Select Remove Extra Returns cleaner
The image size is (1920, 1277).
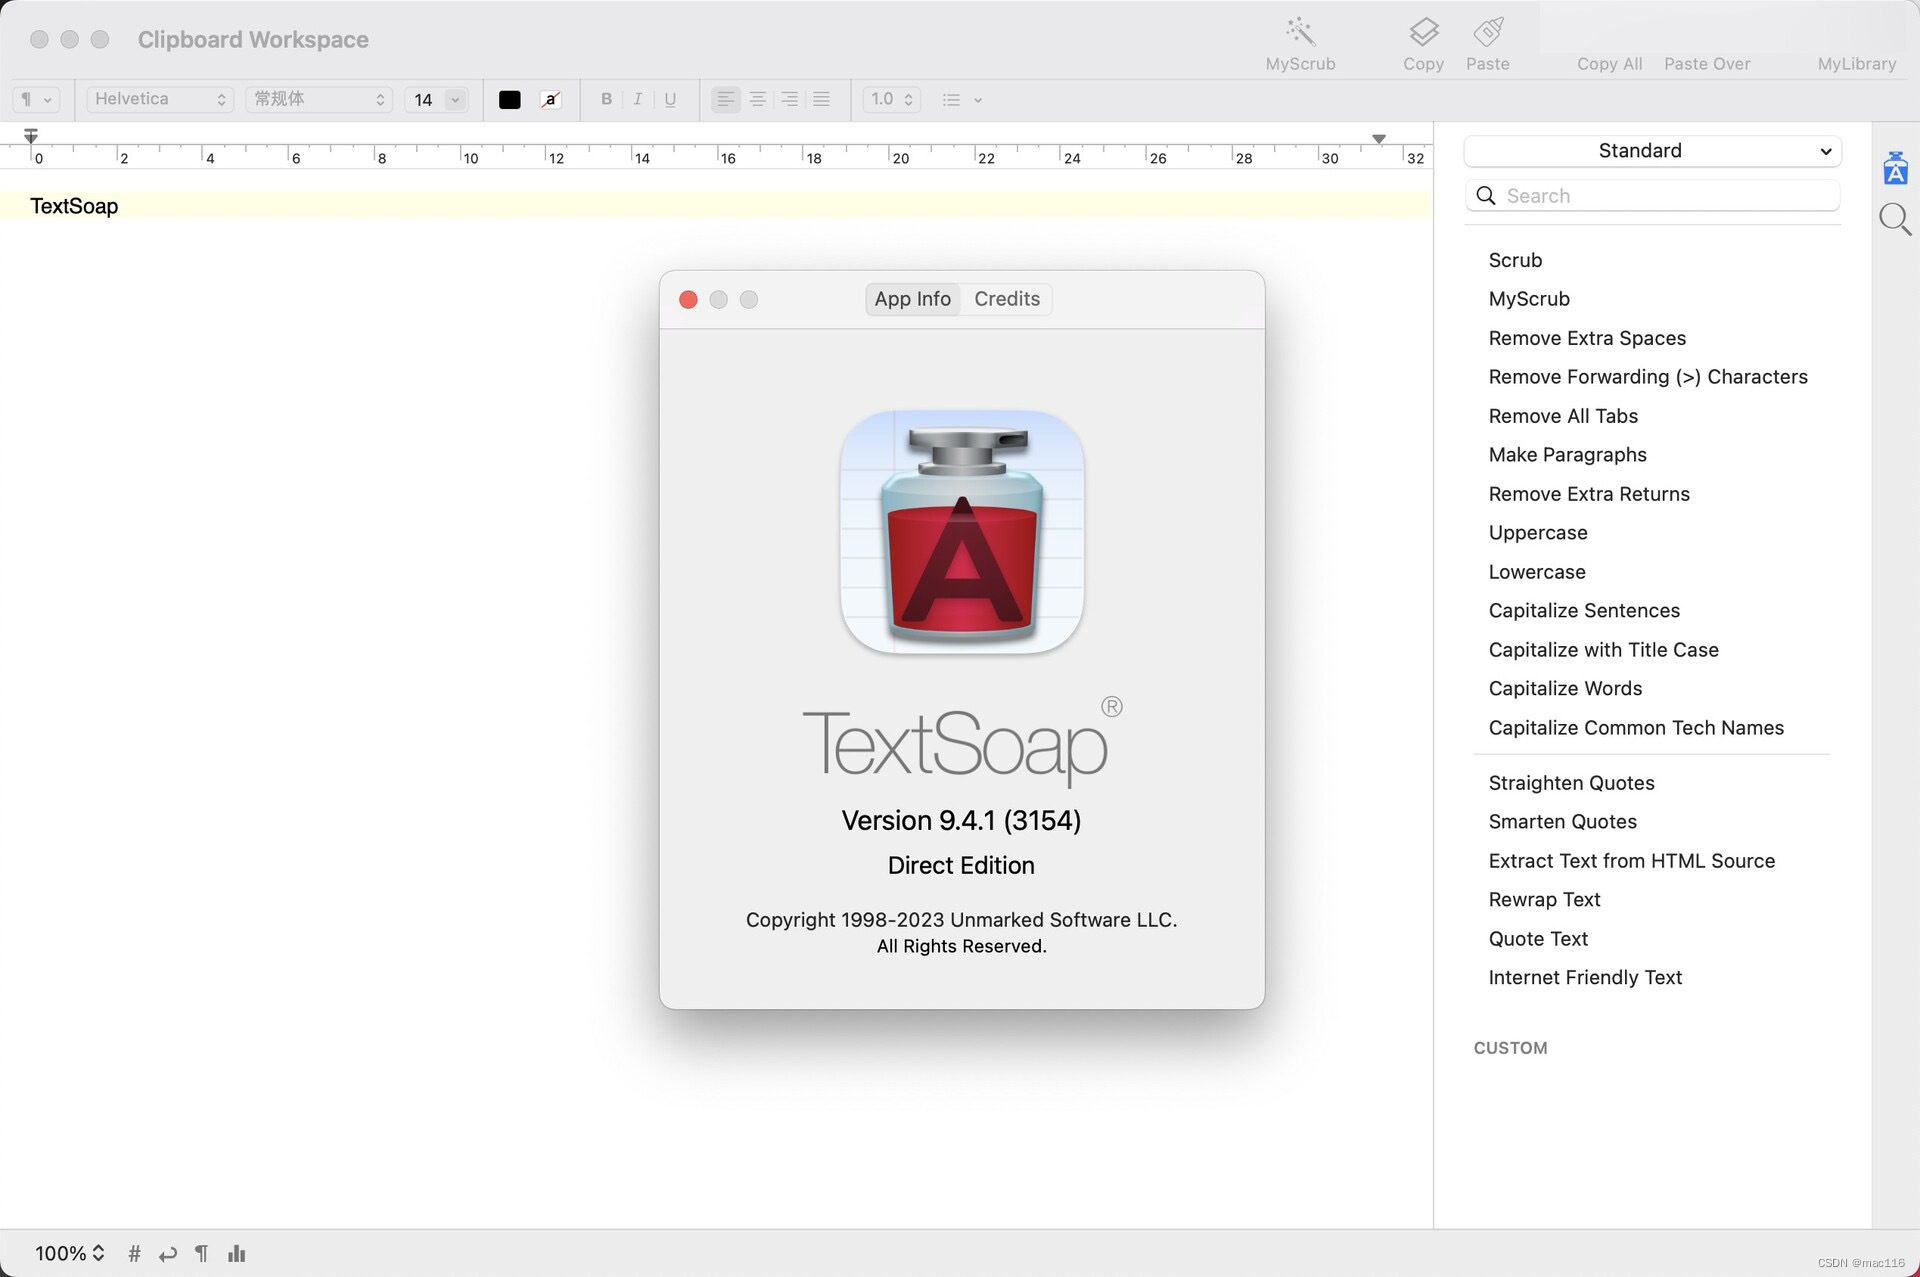click(1589, 494)
